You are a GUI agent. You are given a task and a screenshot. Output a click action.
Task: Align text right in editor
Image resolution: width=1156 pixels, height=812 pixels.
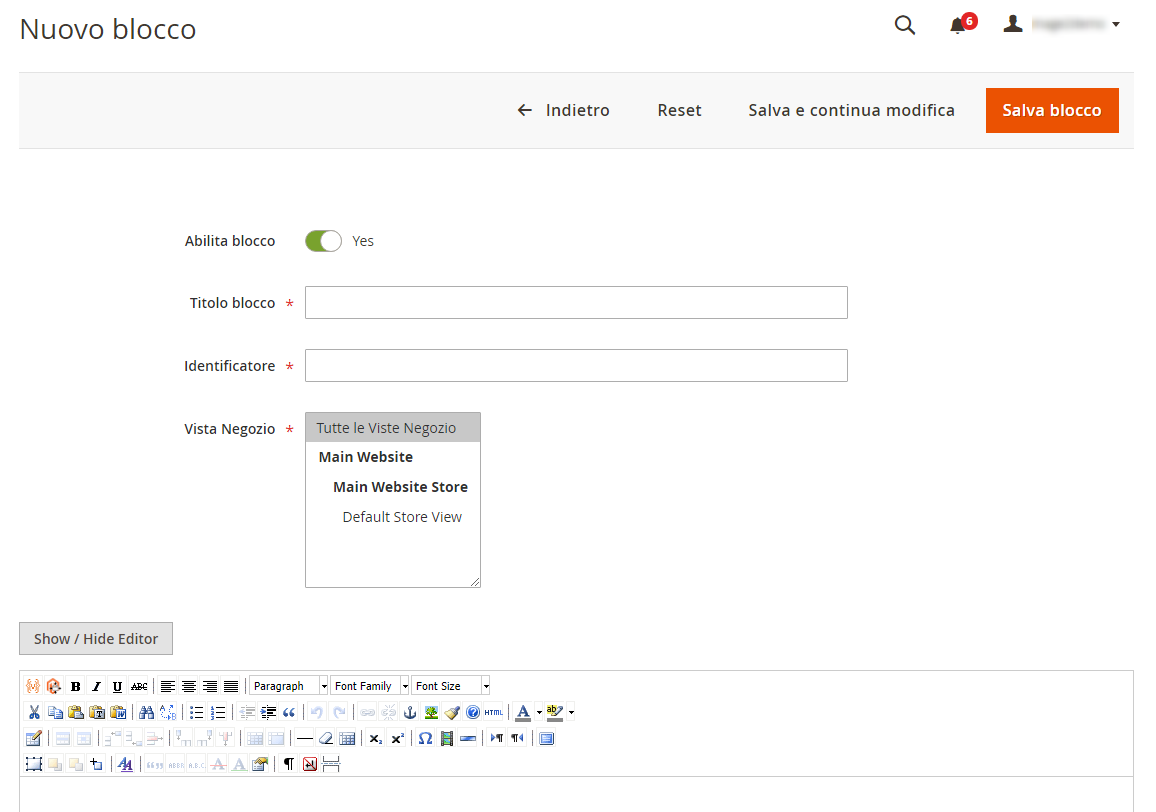pos(210,687)
